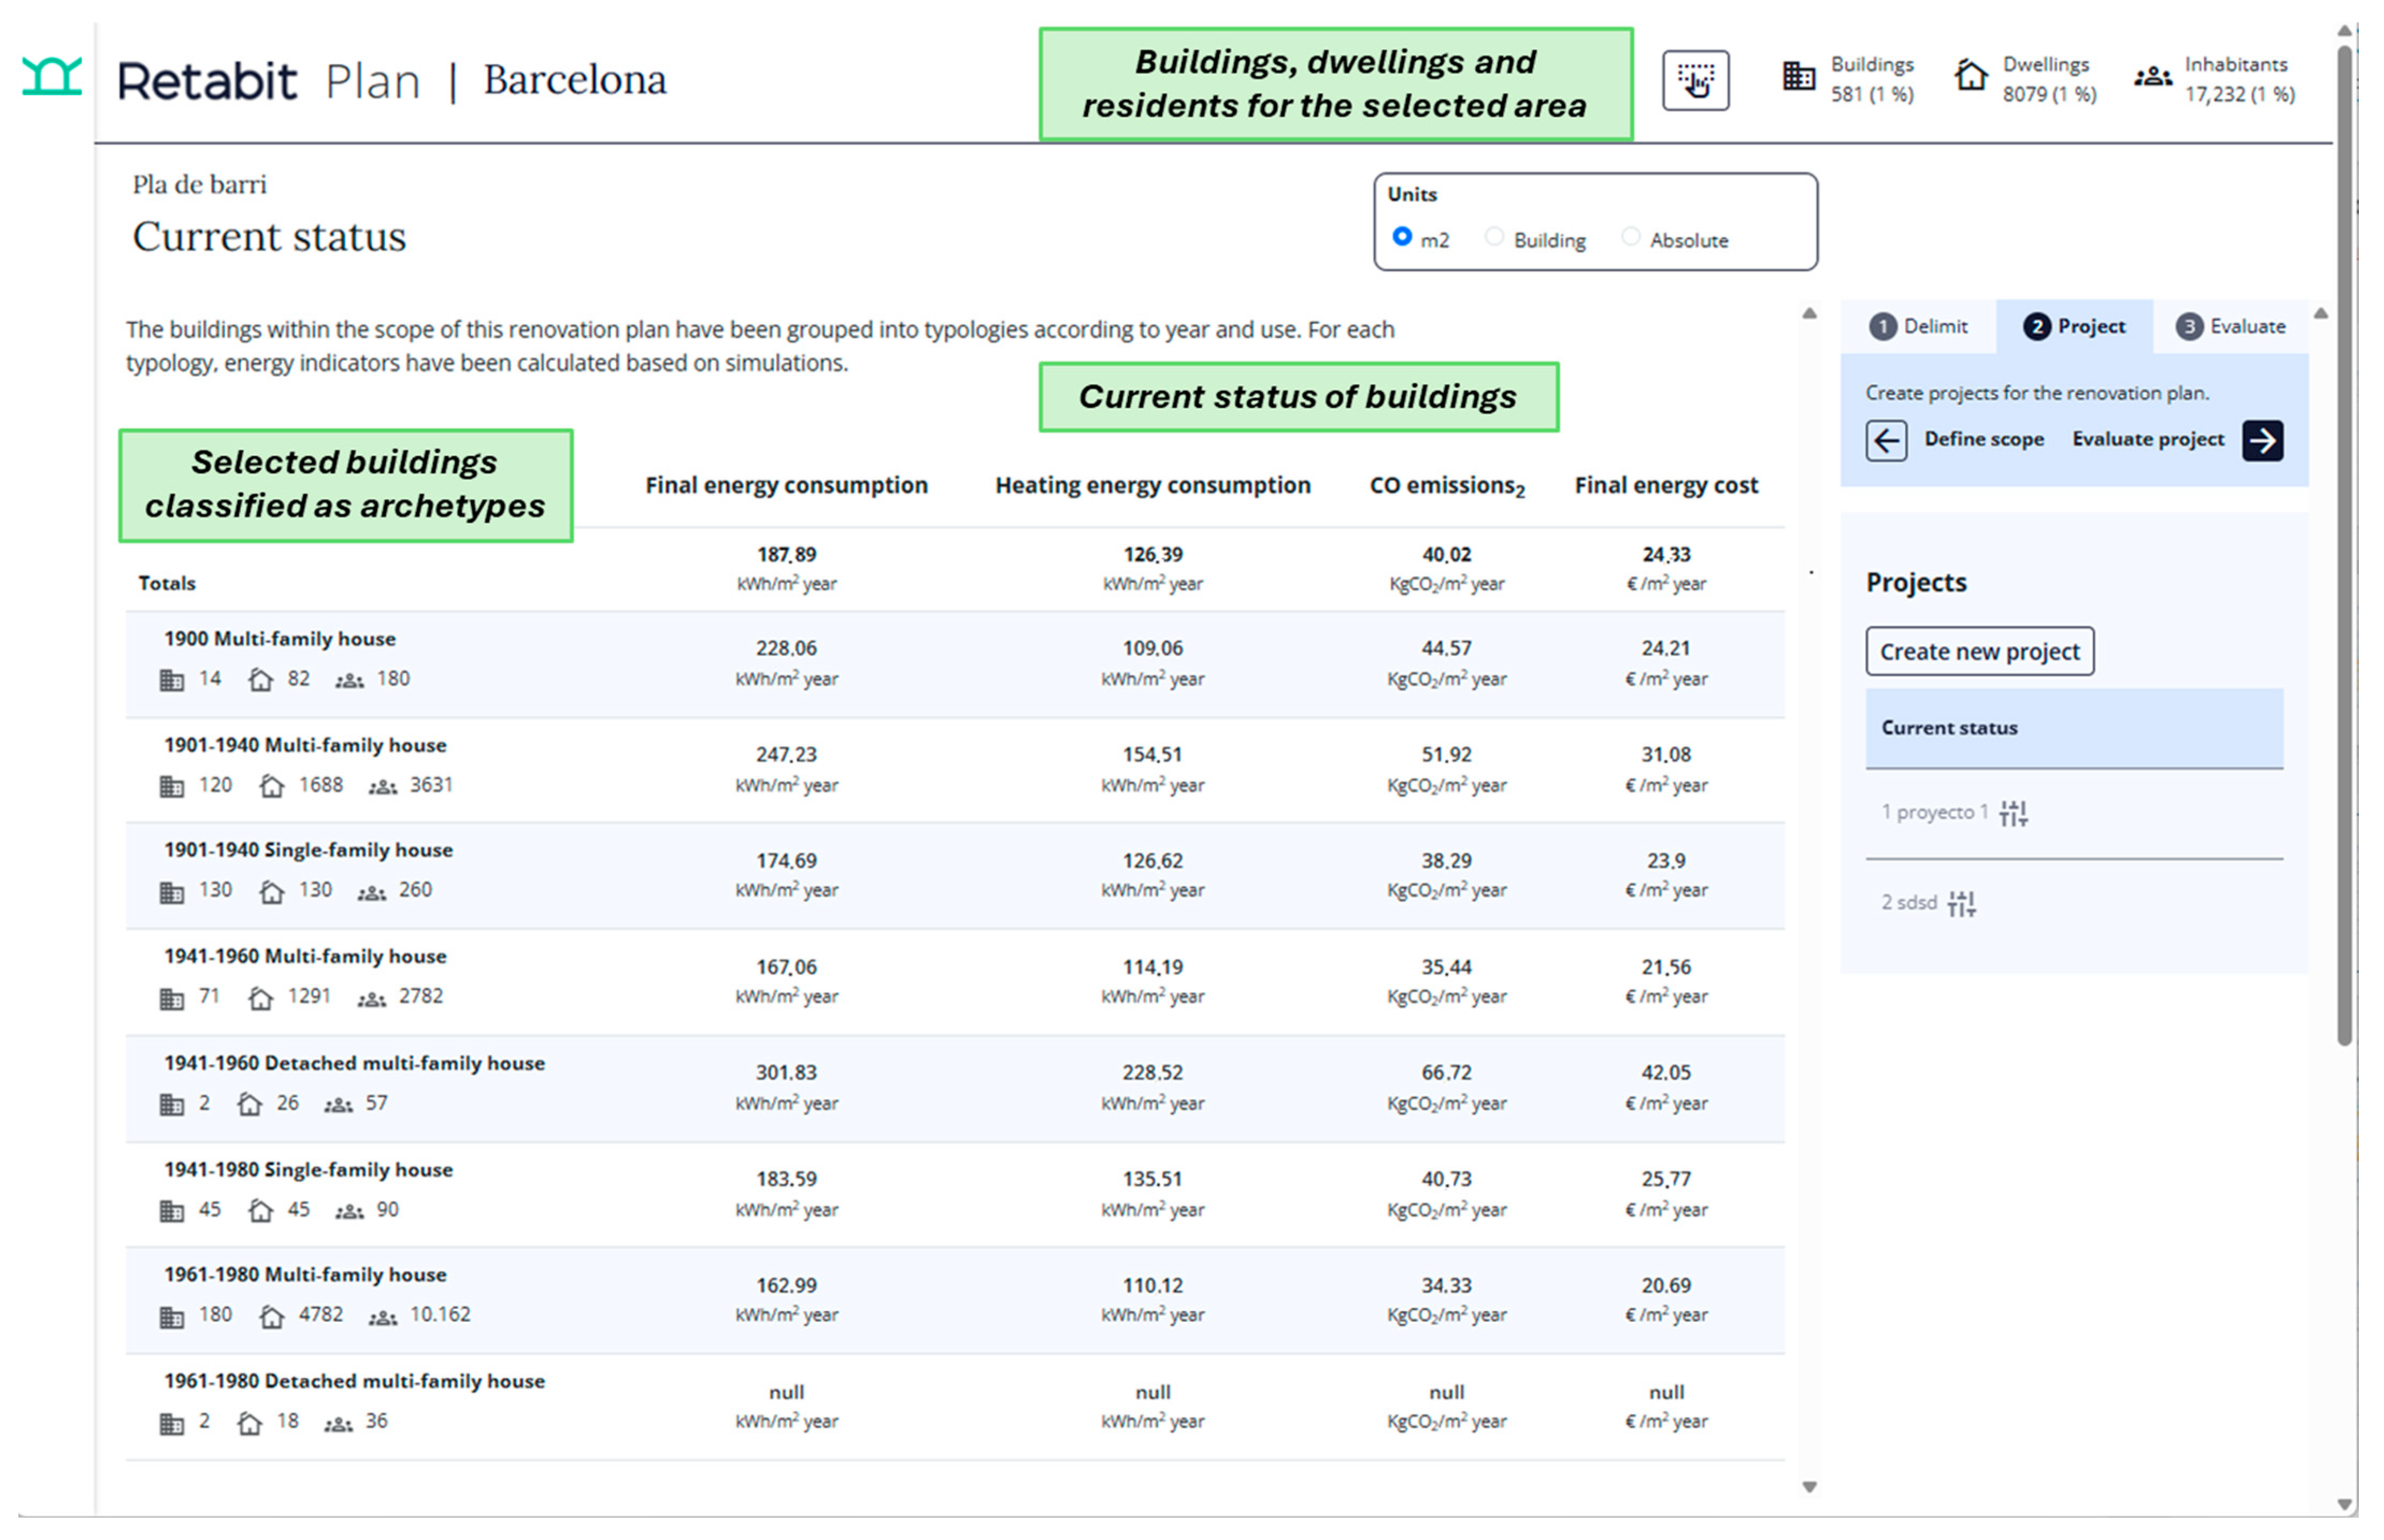This screenshot has height=1540, width=2384.
Task: Select Current status in Projects list
Action: click(2074, 728)
